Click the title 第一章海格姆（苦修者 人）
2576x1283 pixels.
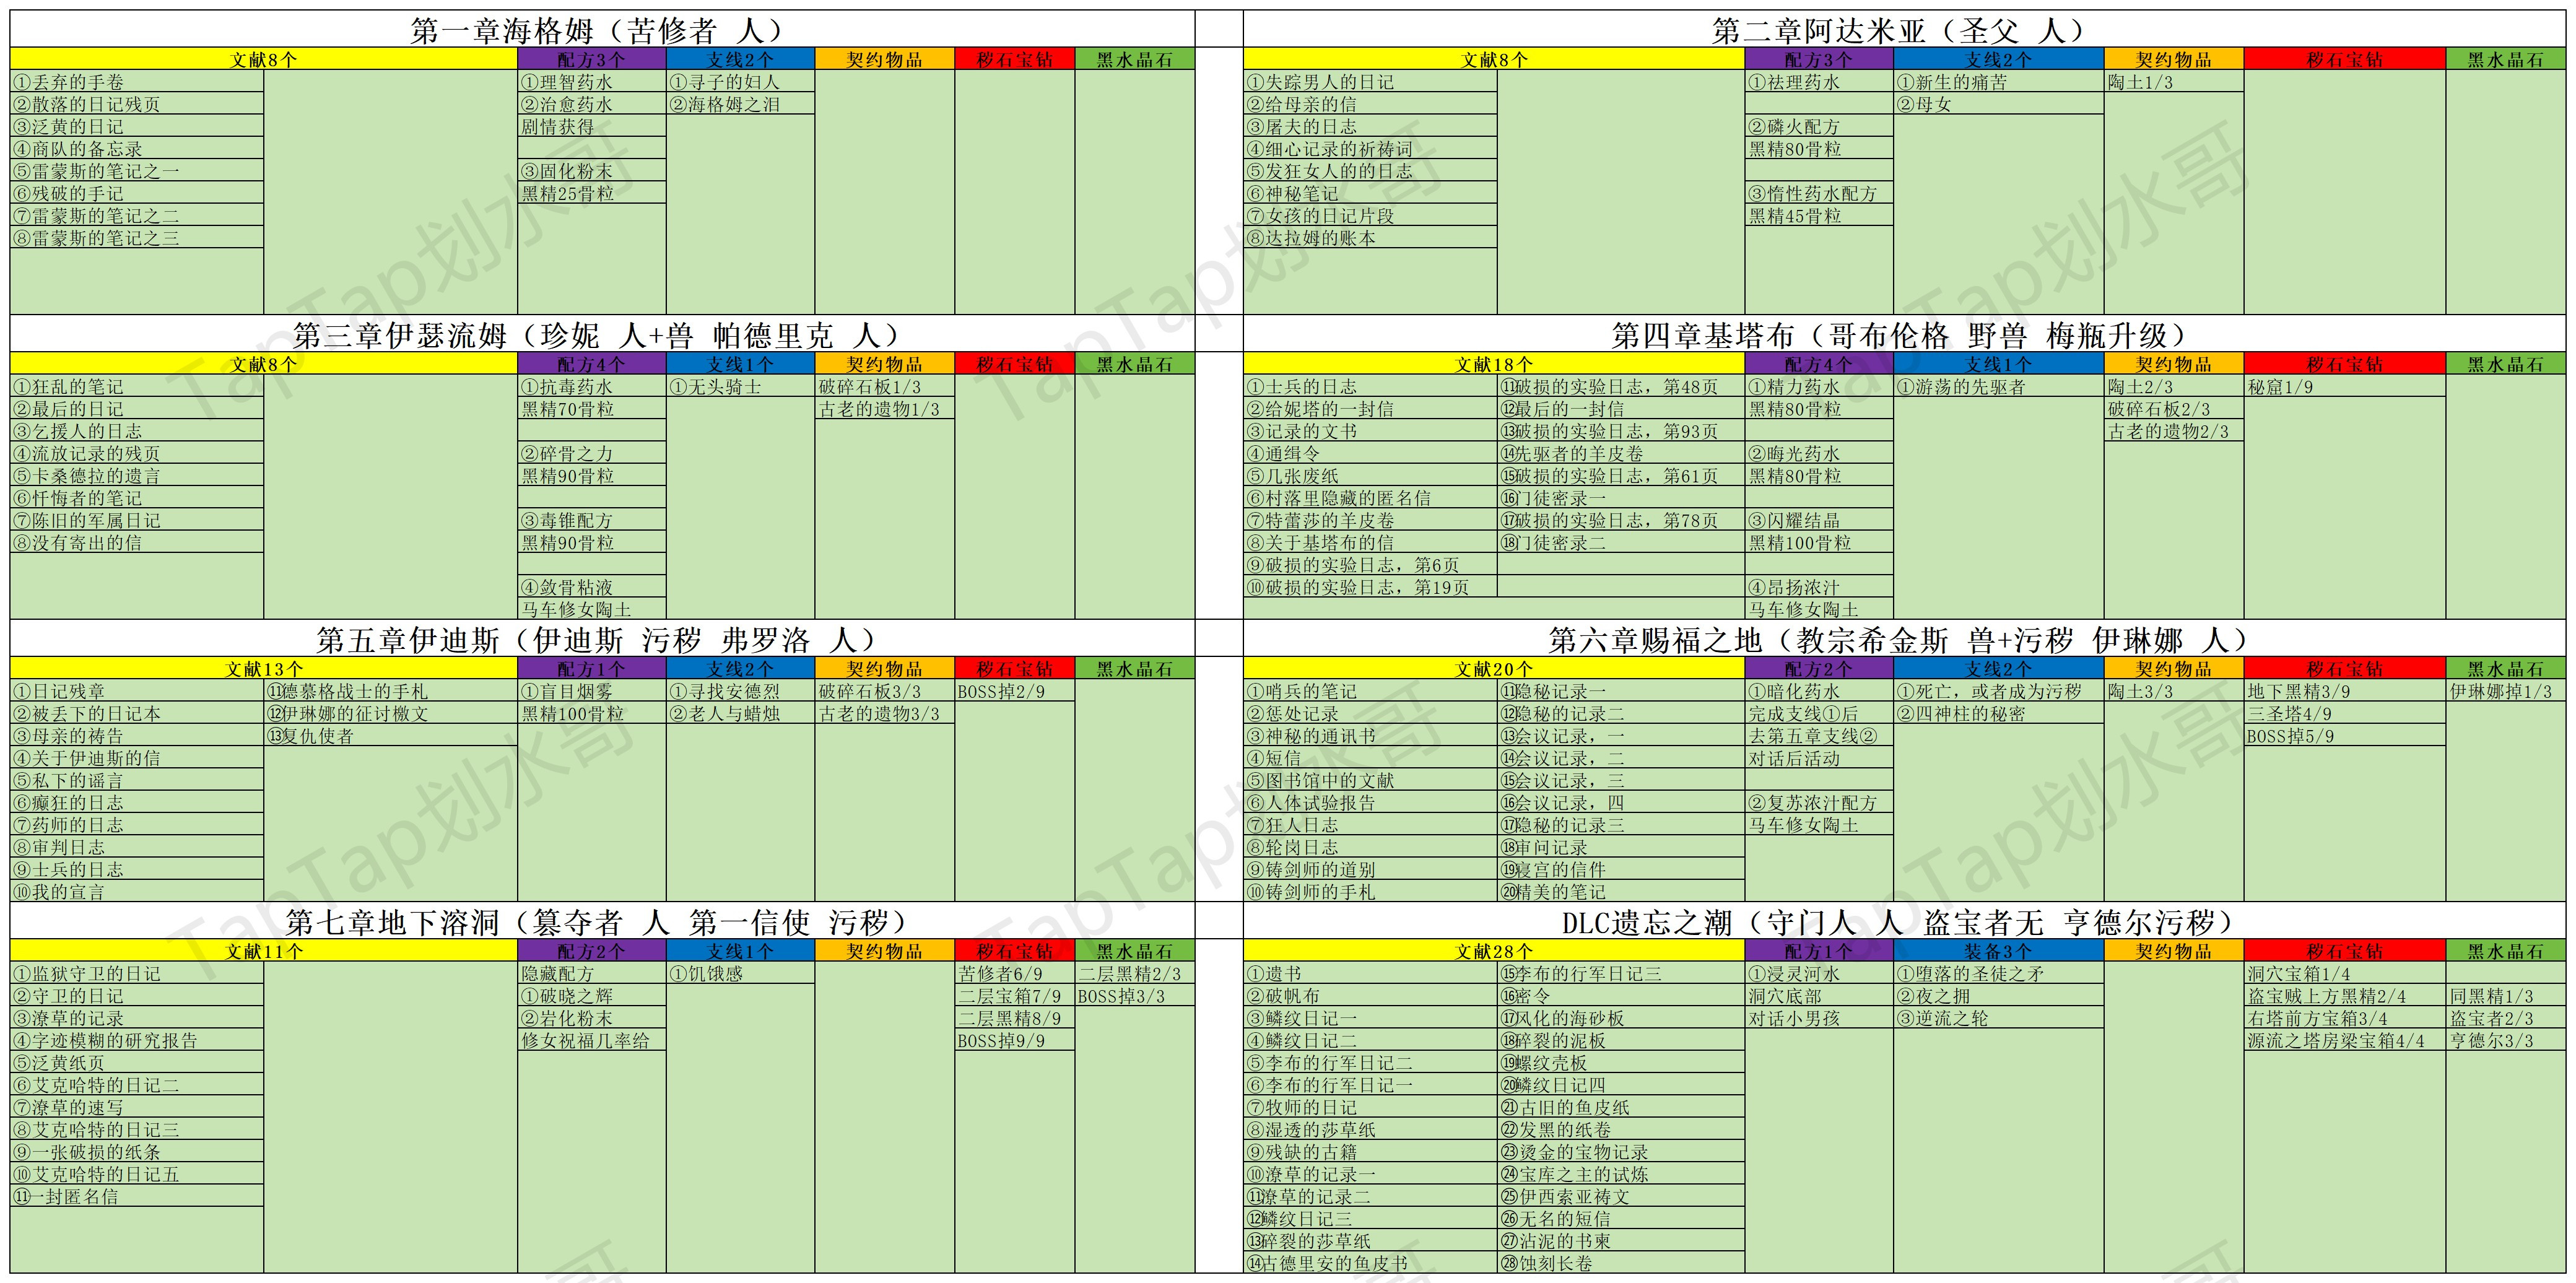point(602,30)
